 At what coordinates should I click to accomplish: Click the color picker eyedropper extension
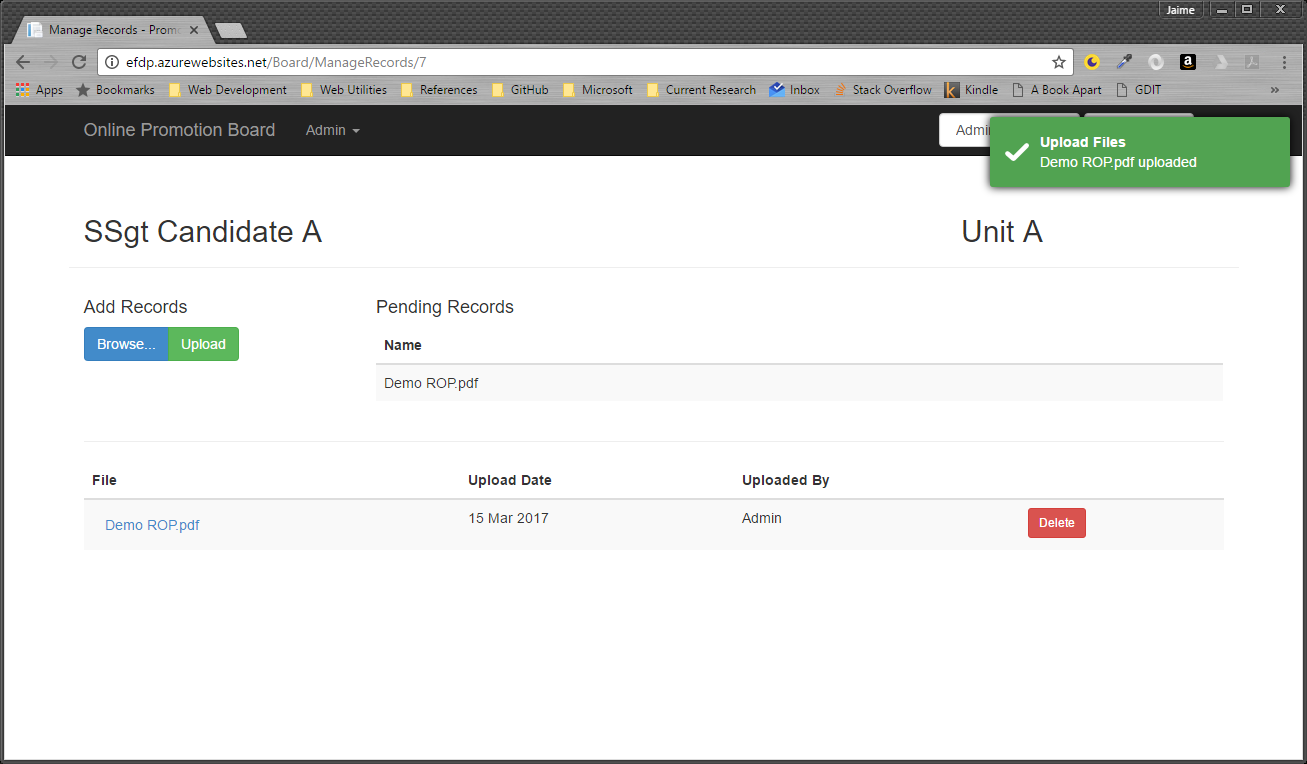coord(1124,62)
